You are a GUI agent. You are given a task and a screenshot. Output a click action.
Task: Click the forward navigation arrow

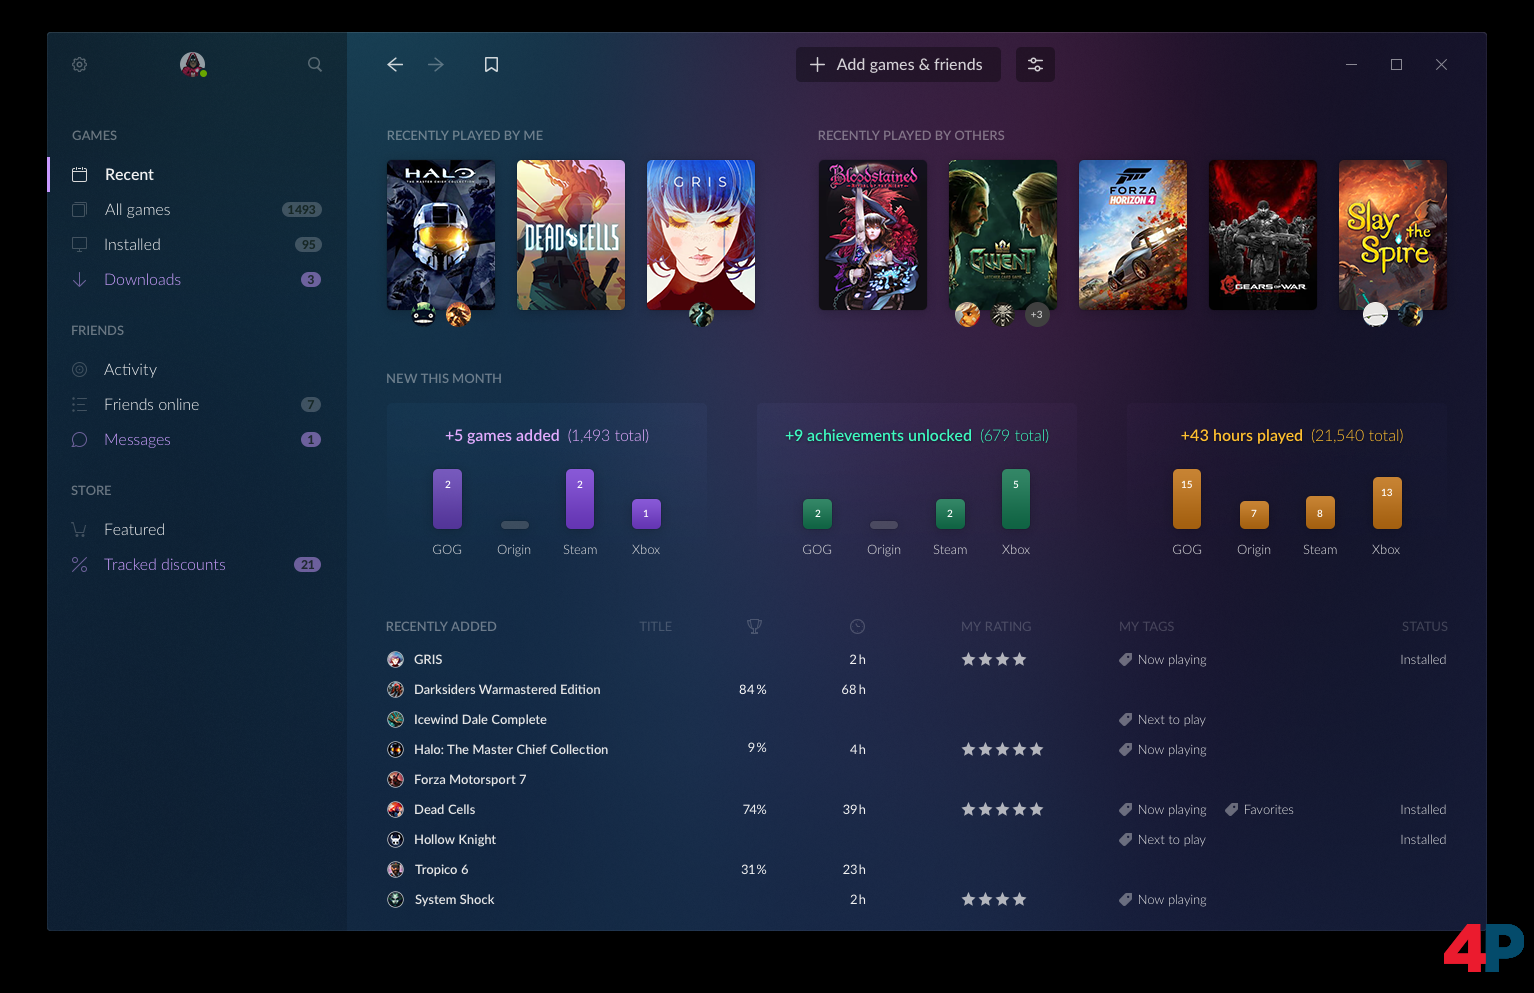(x=436, y=65)
